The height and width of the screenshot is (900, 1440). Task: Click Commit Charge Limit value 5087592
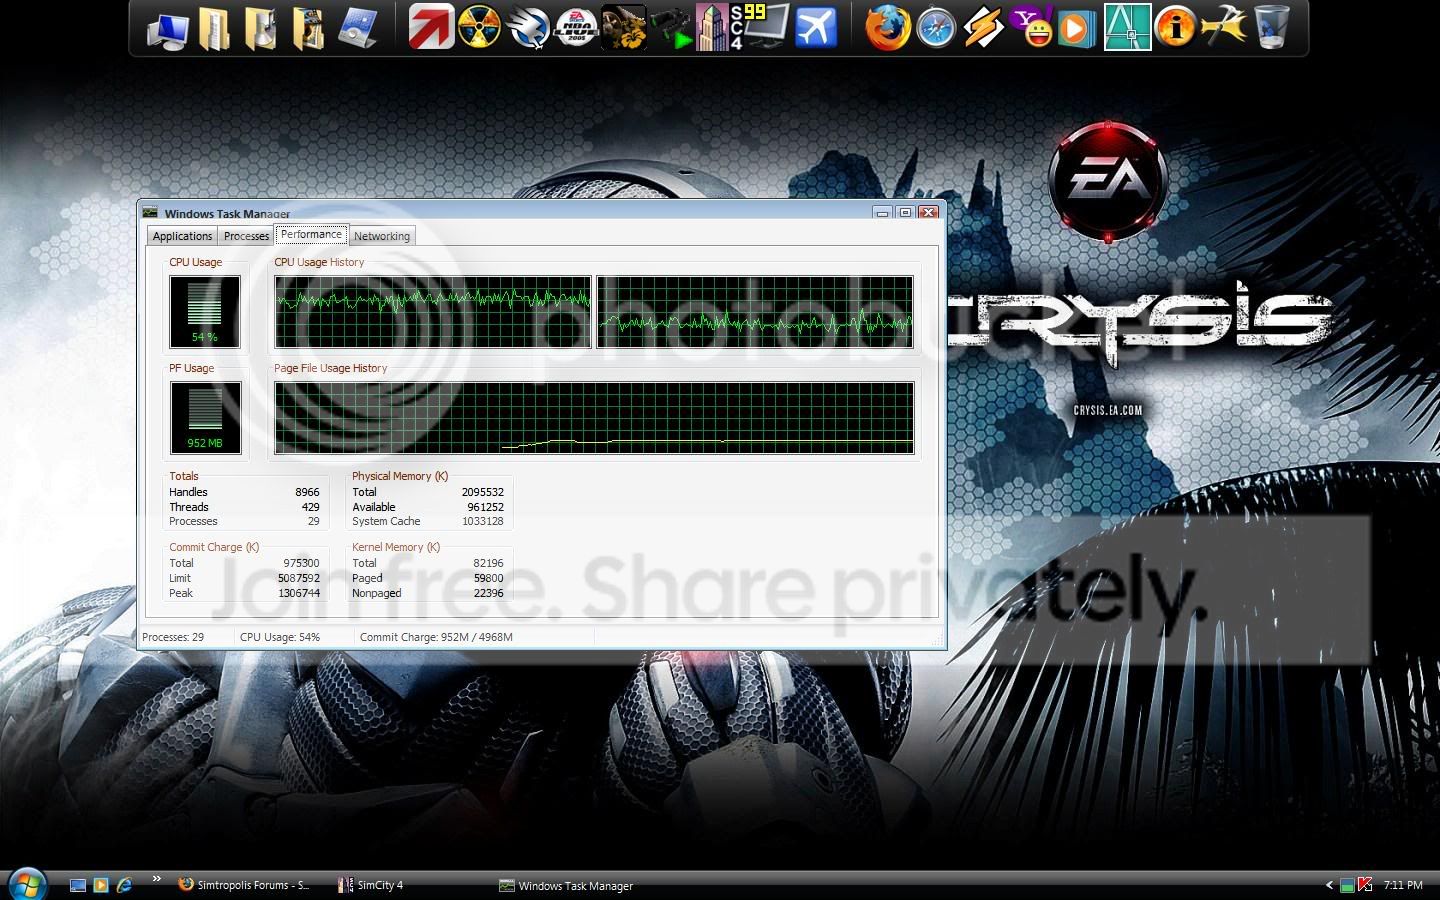click(299, 578)
